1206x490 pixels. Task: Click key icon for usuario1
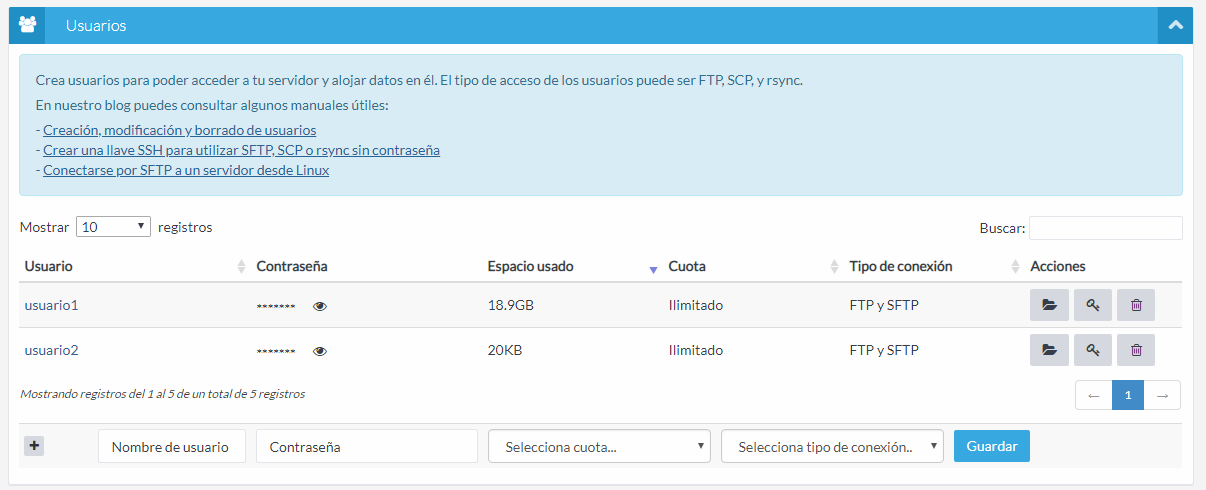(x=1093, y=305)
